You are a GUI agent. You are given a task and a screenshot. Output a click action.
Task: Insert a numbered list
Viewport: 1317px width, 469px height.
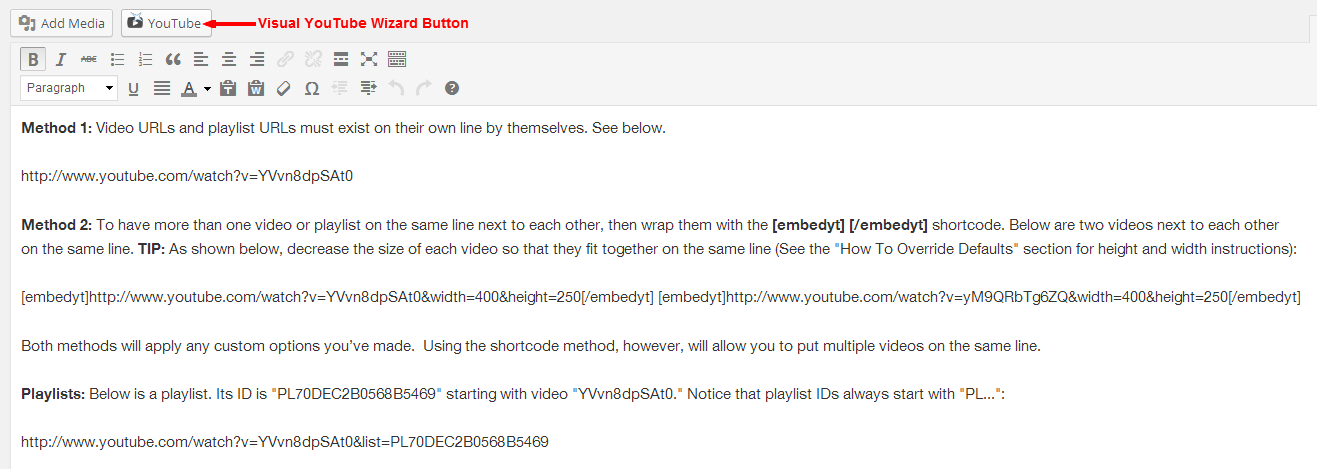(x=145, y=59)
